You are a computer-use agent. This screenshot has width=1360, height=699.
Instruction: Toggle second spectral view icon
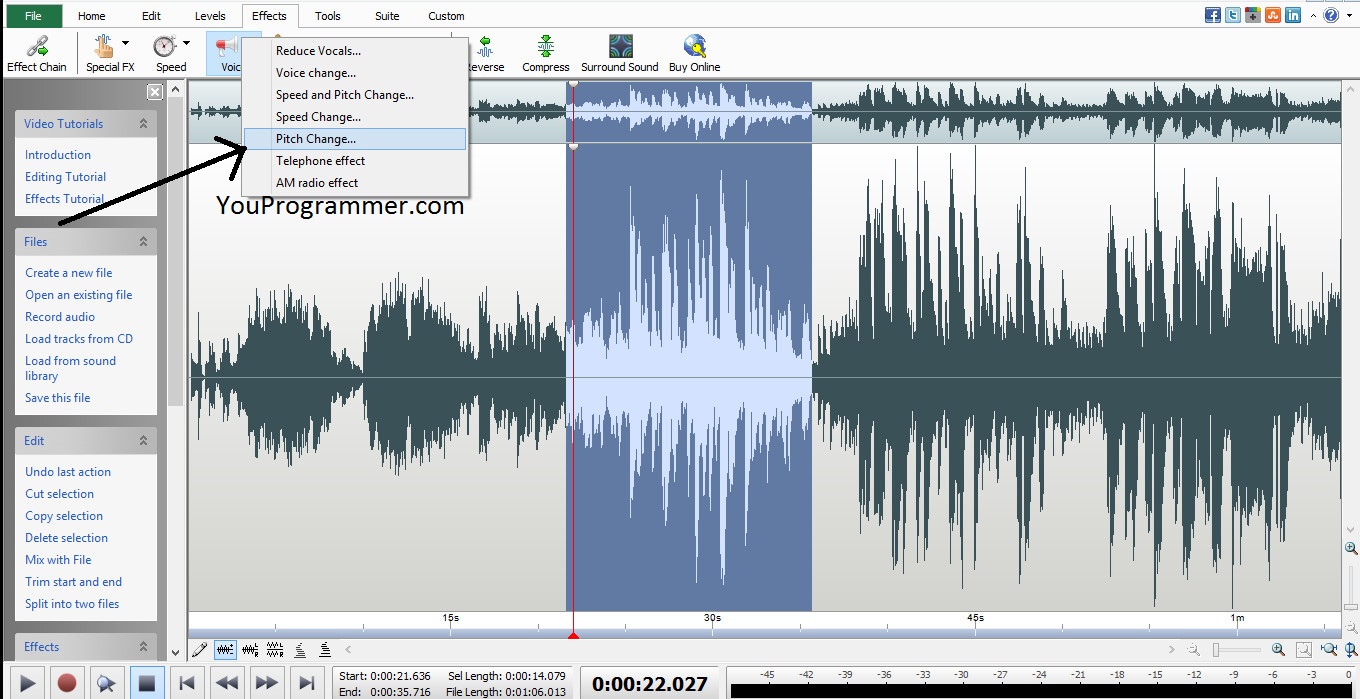coord(325,650)
